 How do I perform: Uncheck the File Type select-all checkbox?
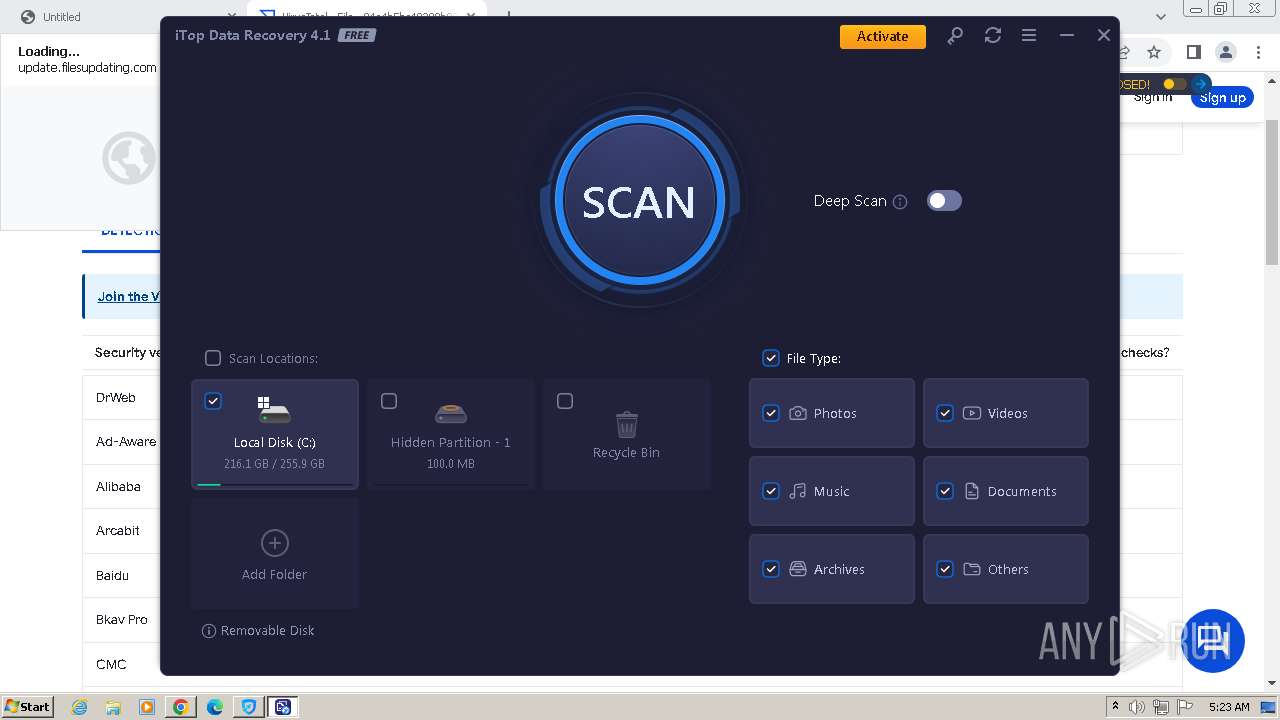(x=771, y=358)
